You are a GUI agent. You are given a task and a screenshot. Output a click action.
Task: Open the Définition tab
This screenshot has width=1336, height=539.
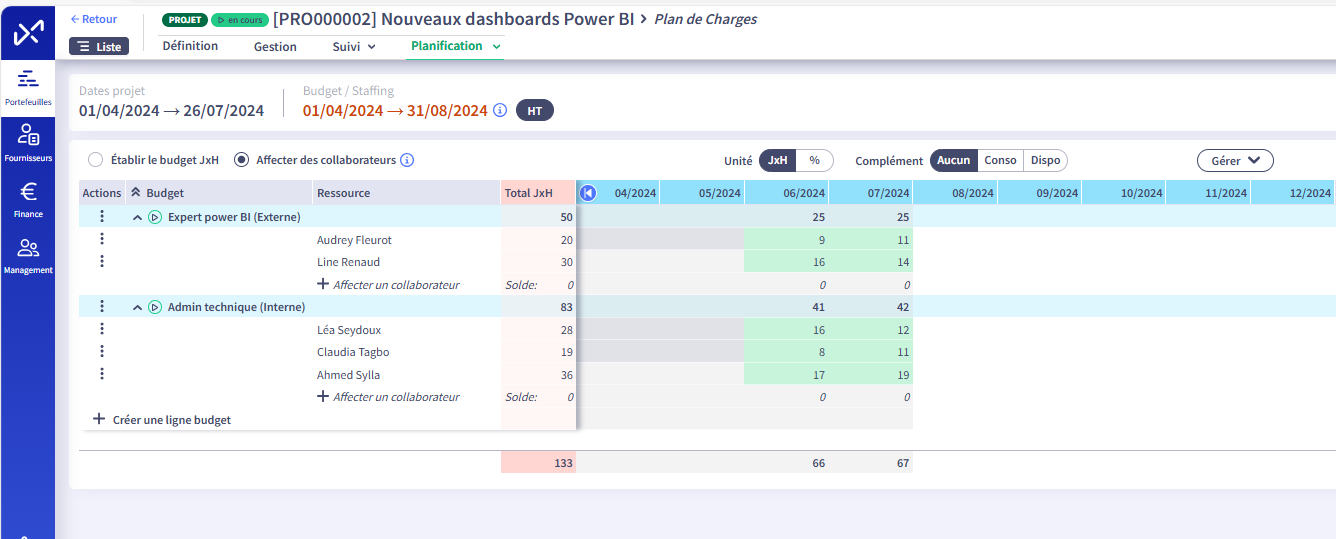coord(190,46)
